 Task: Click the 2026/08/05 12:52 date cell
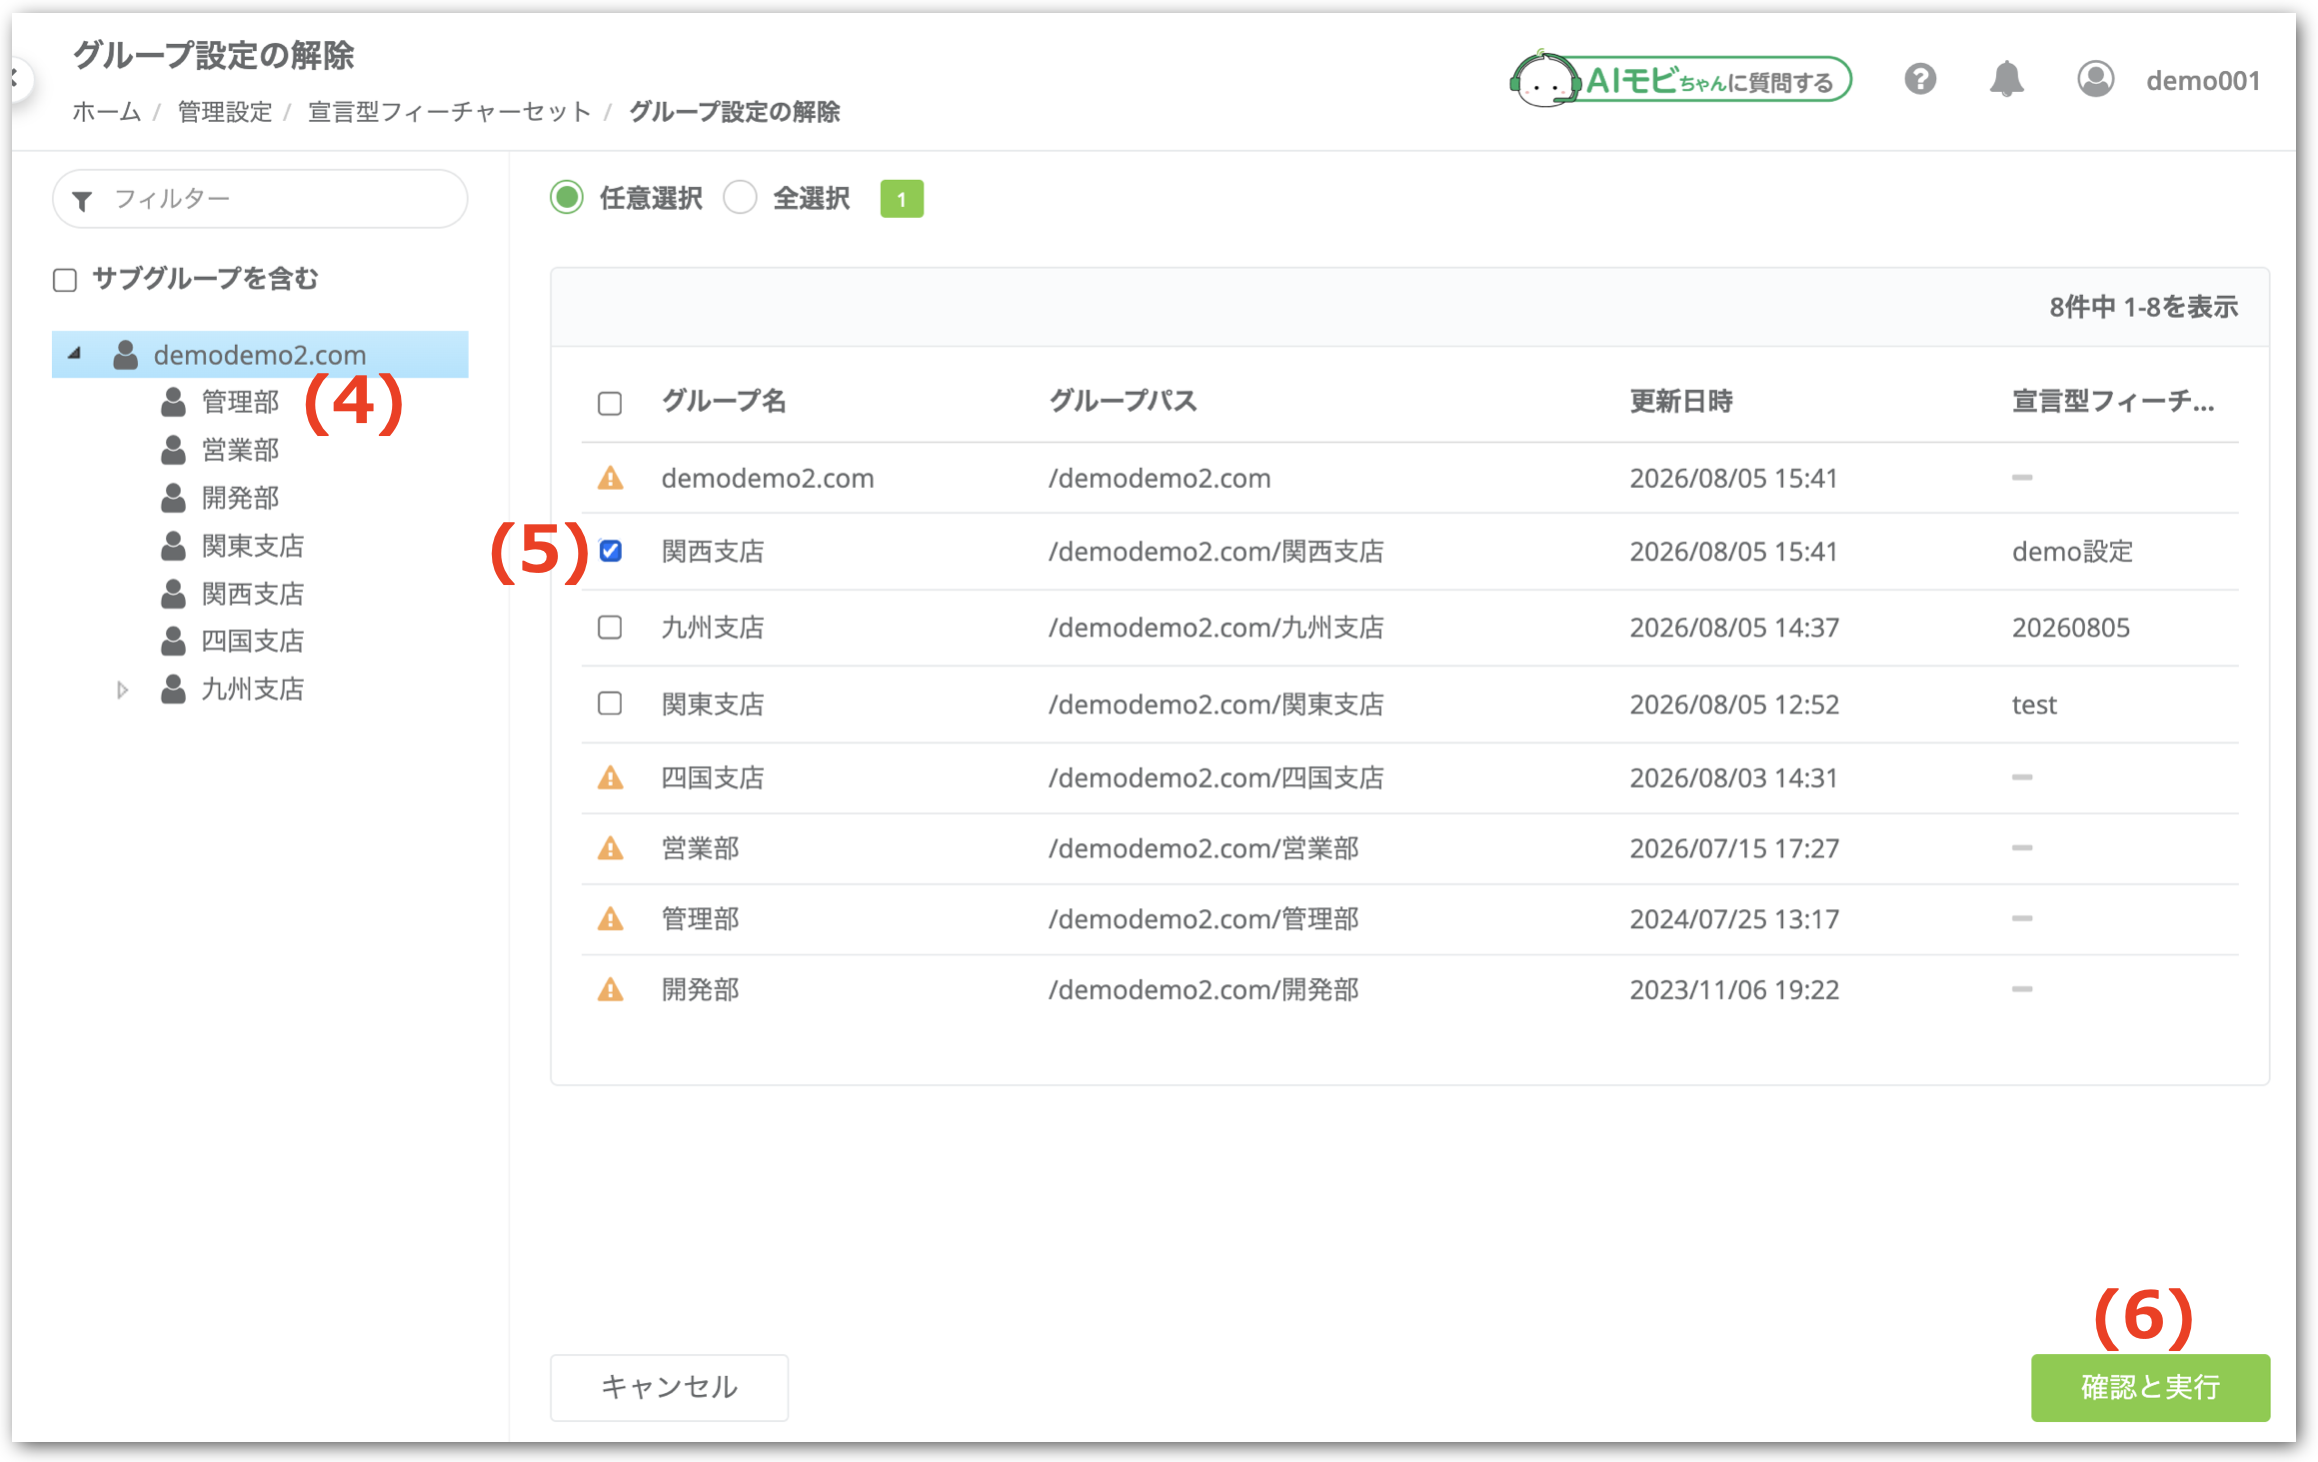tap(1734, 704)
